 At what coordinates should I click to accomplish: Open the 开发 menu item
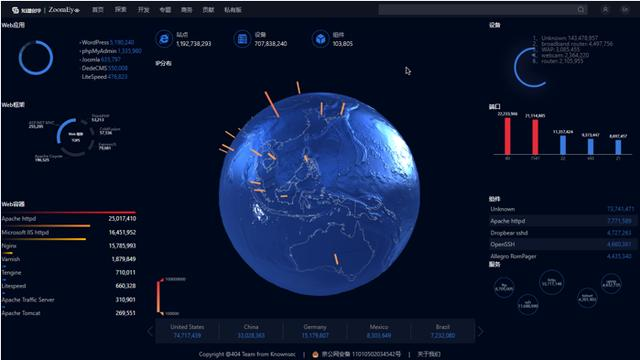coord(143,10)
